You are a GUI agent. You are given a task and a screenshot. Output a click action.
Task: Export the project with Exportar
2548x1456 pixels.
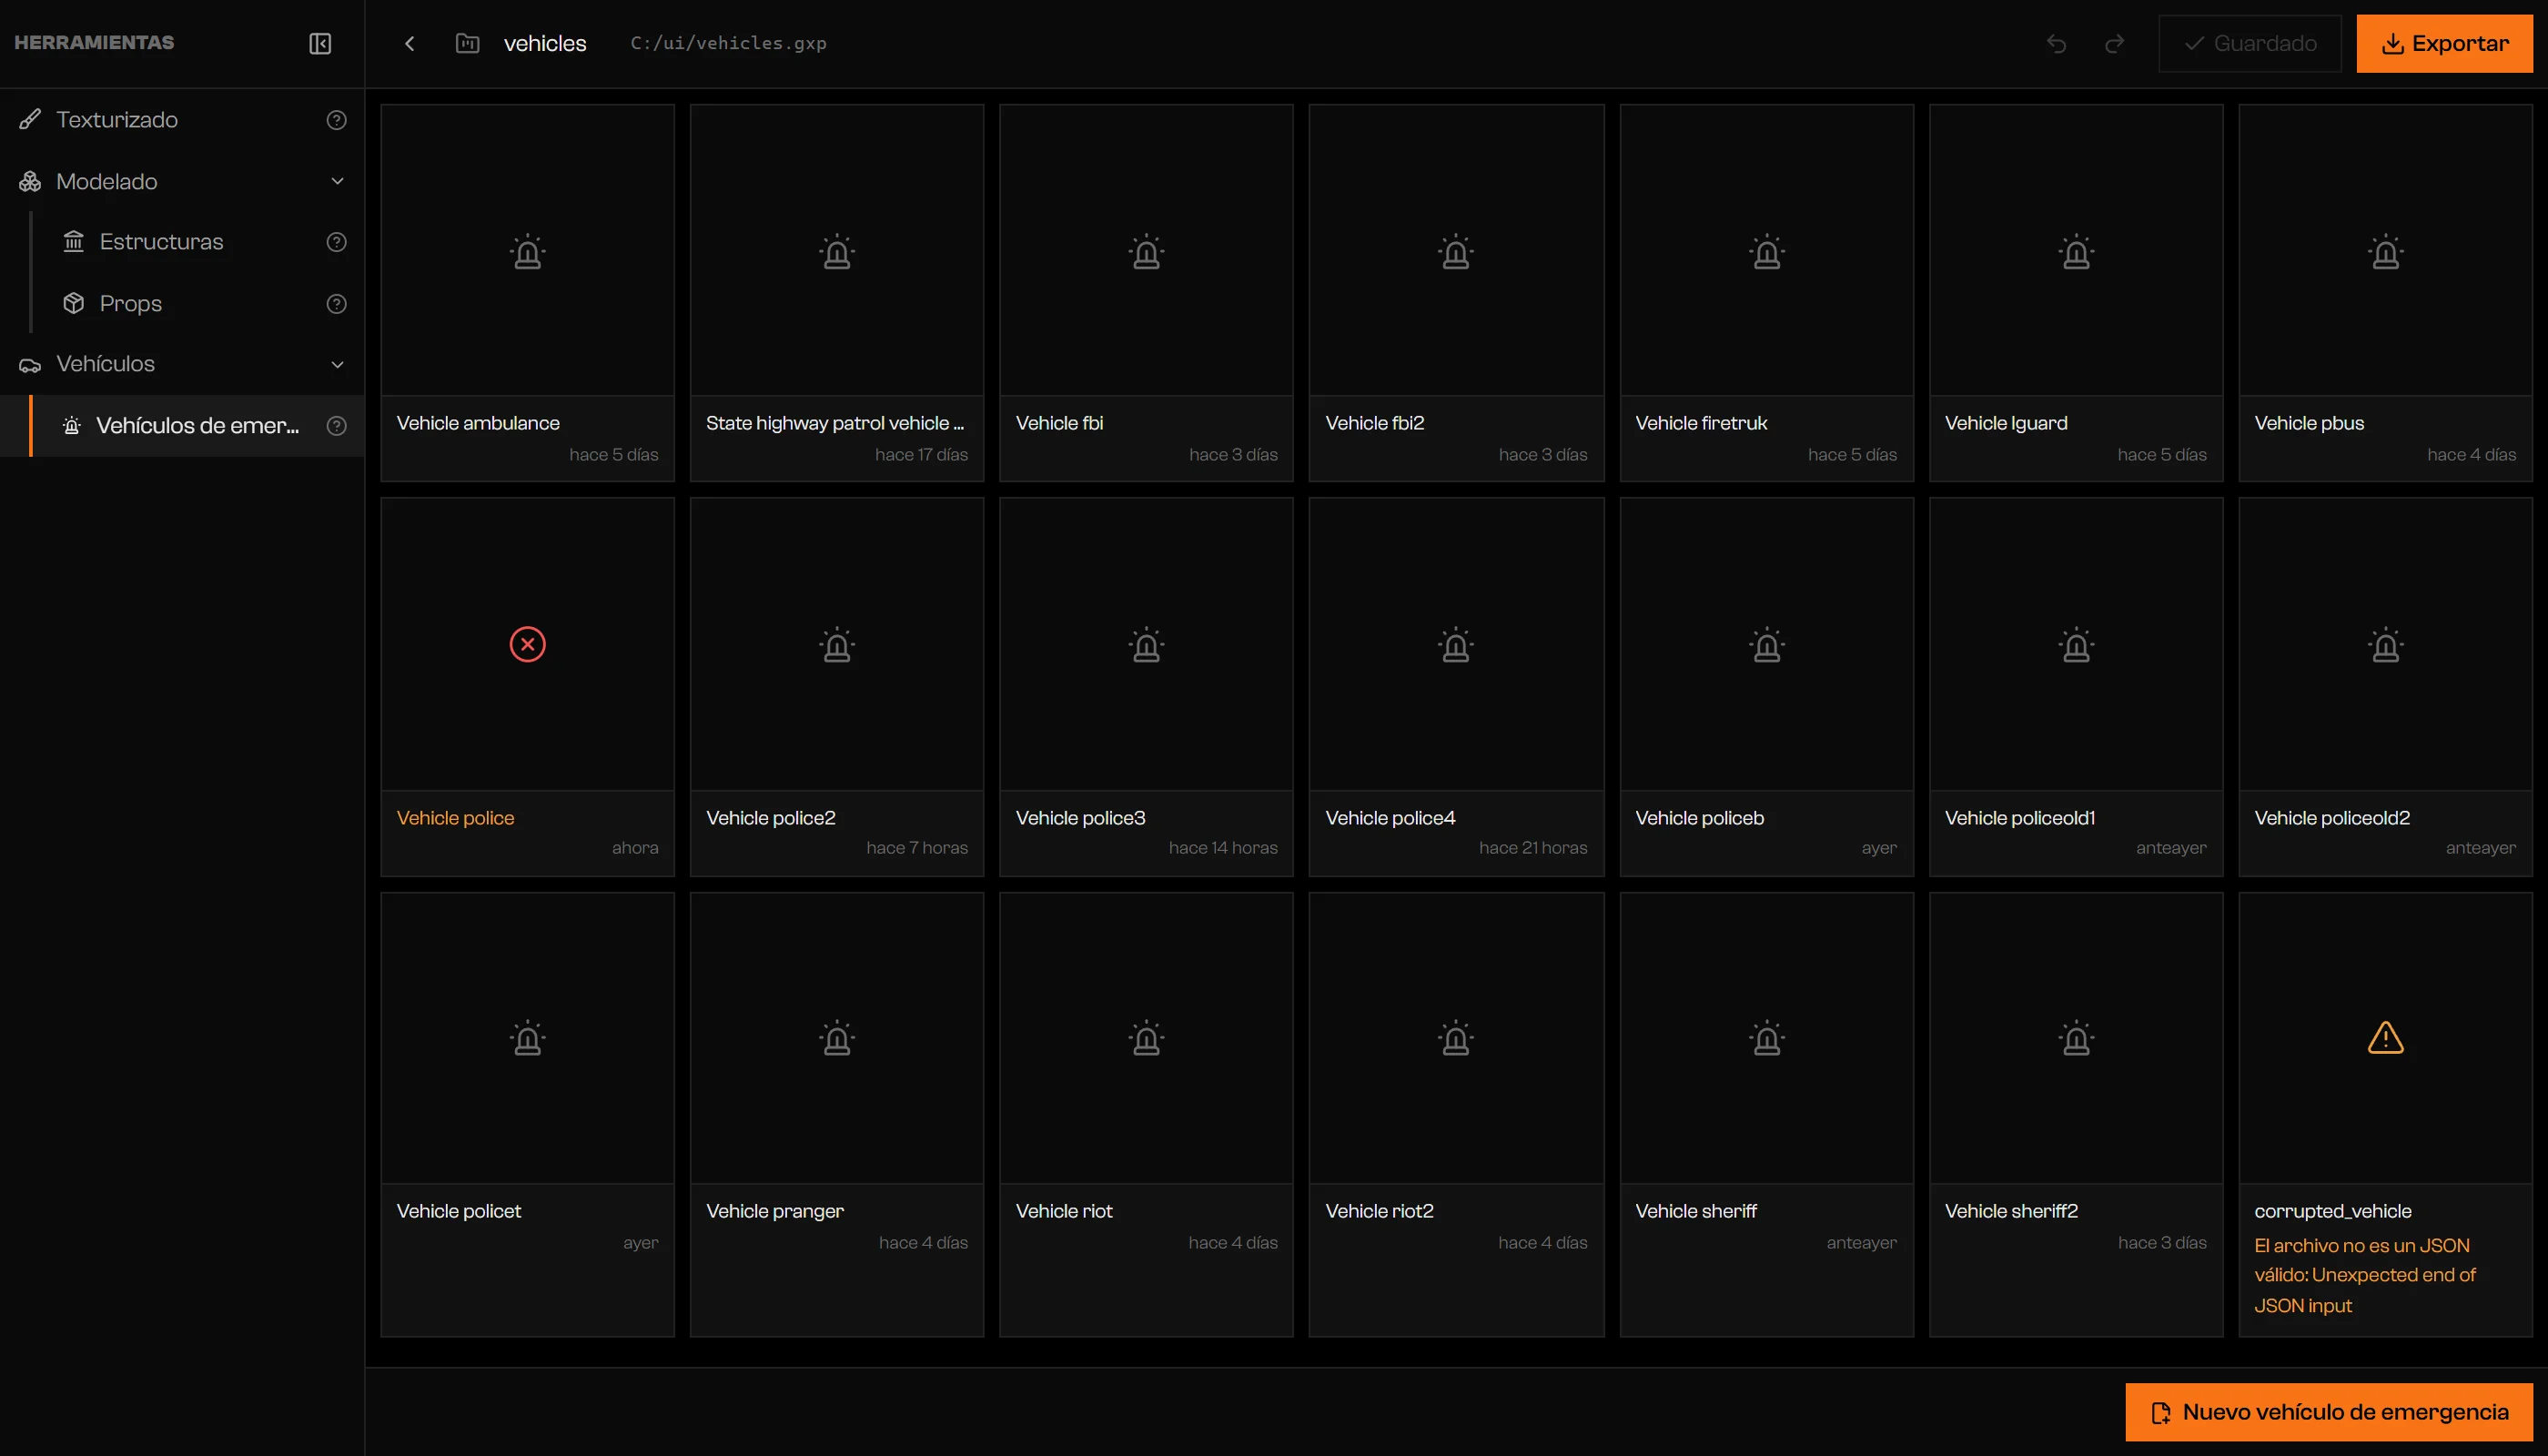pos(2444,43)
